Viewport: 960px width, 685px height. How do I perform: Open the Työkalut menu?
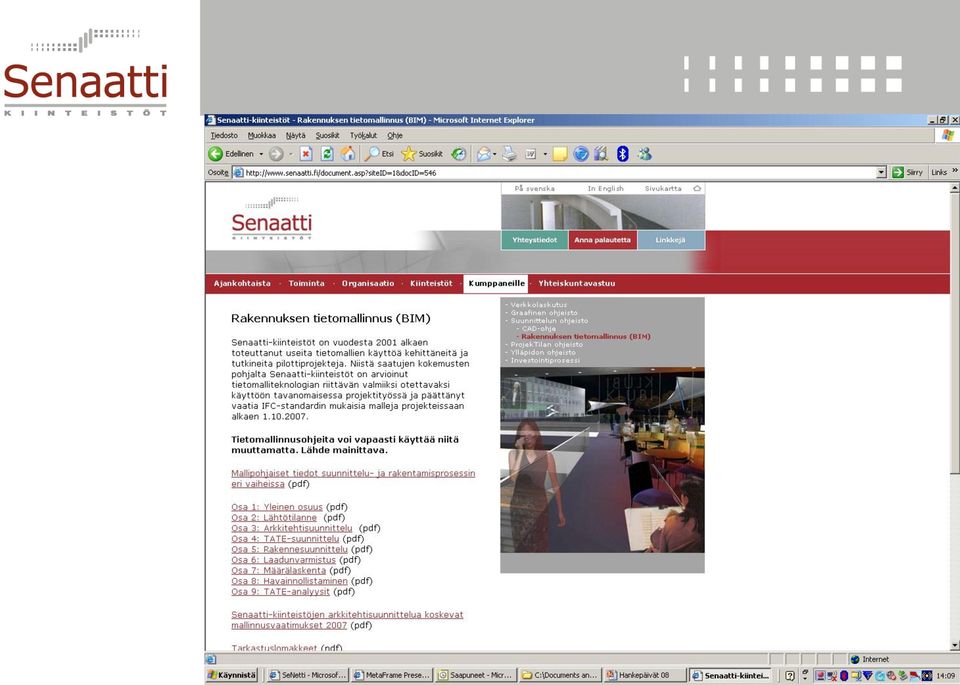(x=363, y=135)
